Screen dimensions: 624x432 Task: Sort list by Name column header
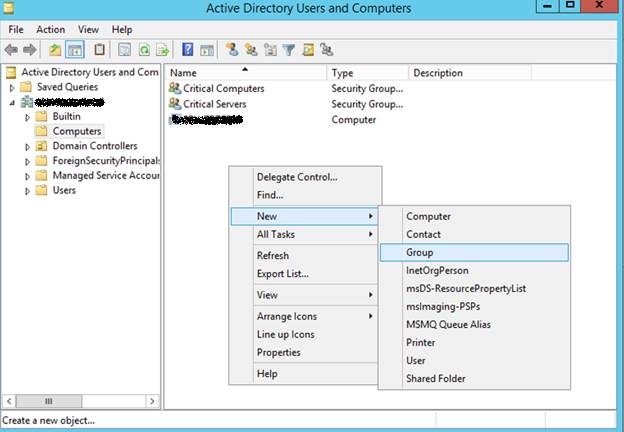[x=246, y=73]
